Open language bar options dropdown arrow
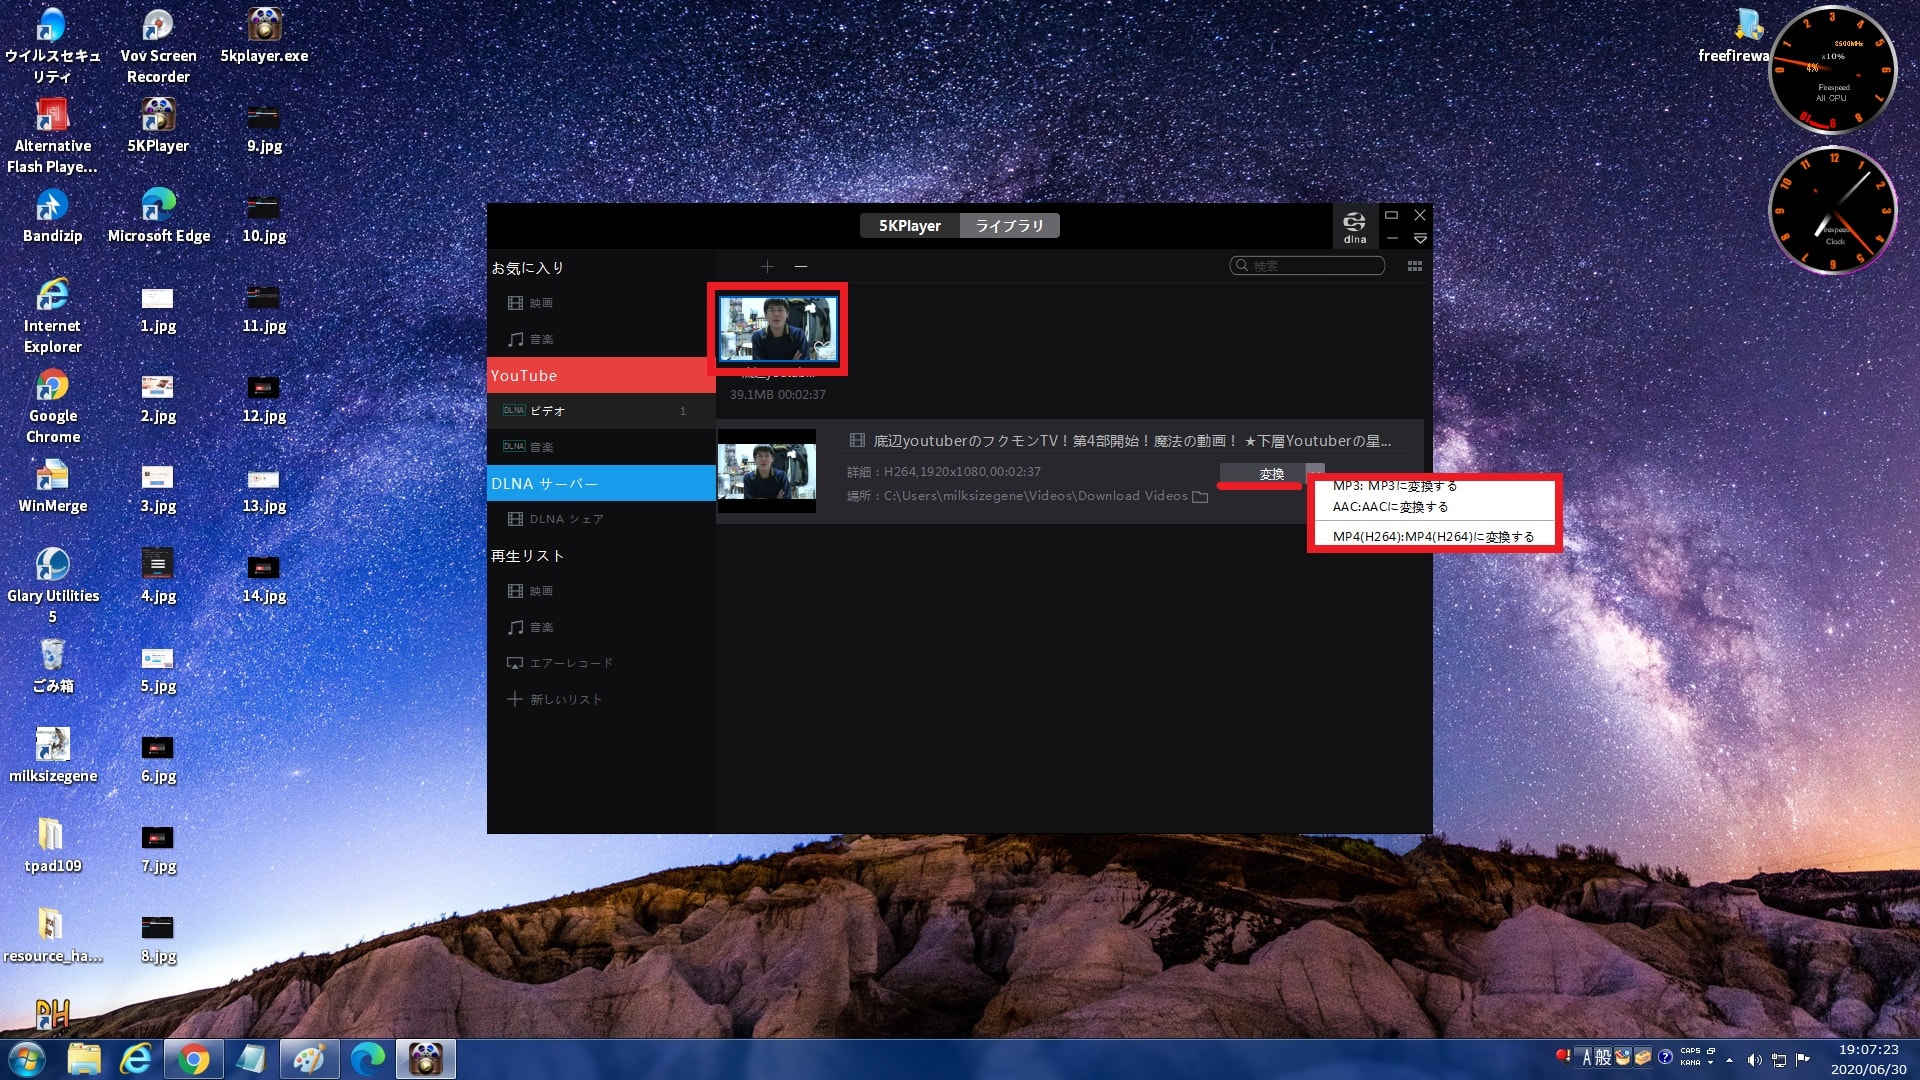 click(x=1710, y=1063)
